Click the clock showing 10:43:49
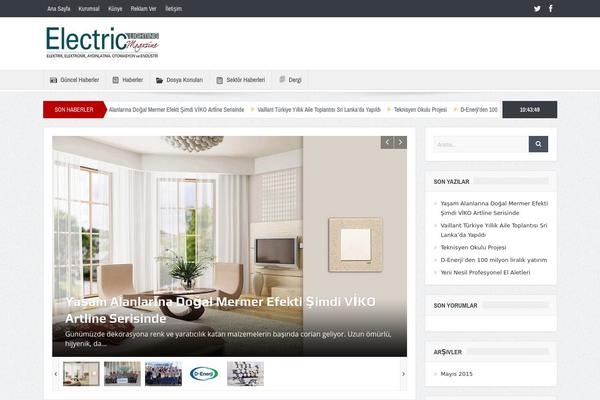Viewport: 600px width, 400px height. coord(530,109)
